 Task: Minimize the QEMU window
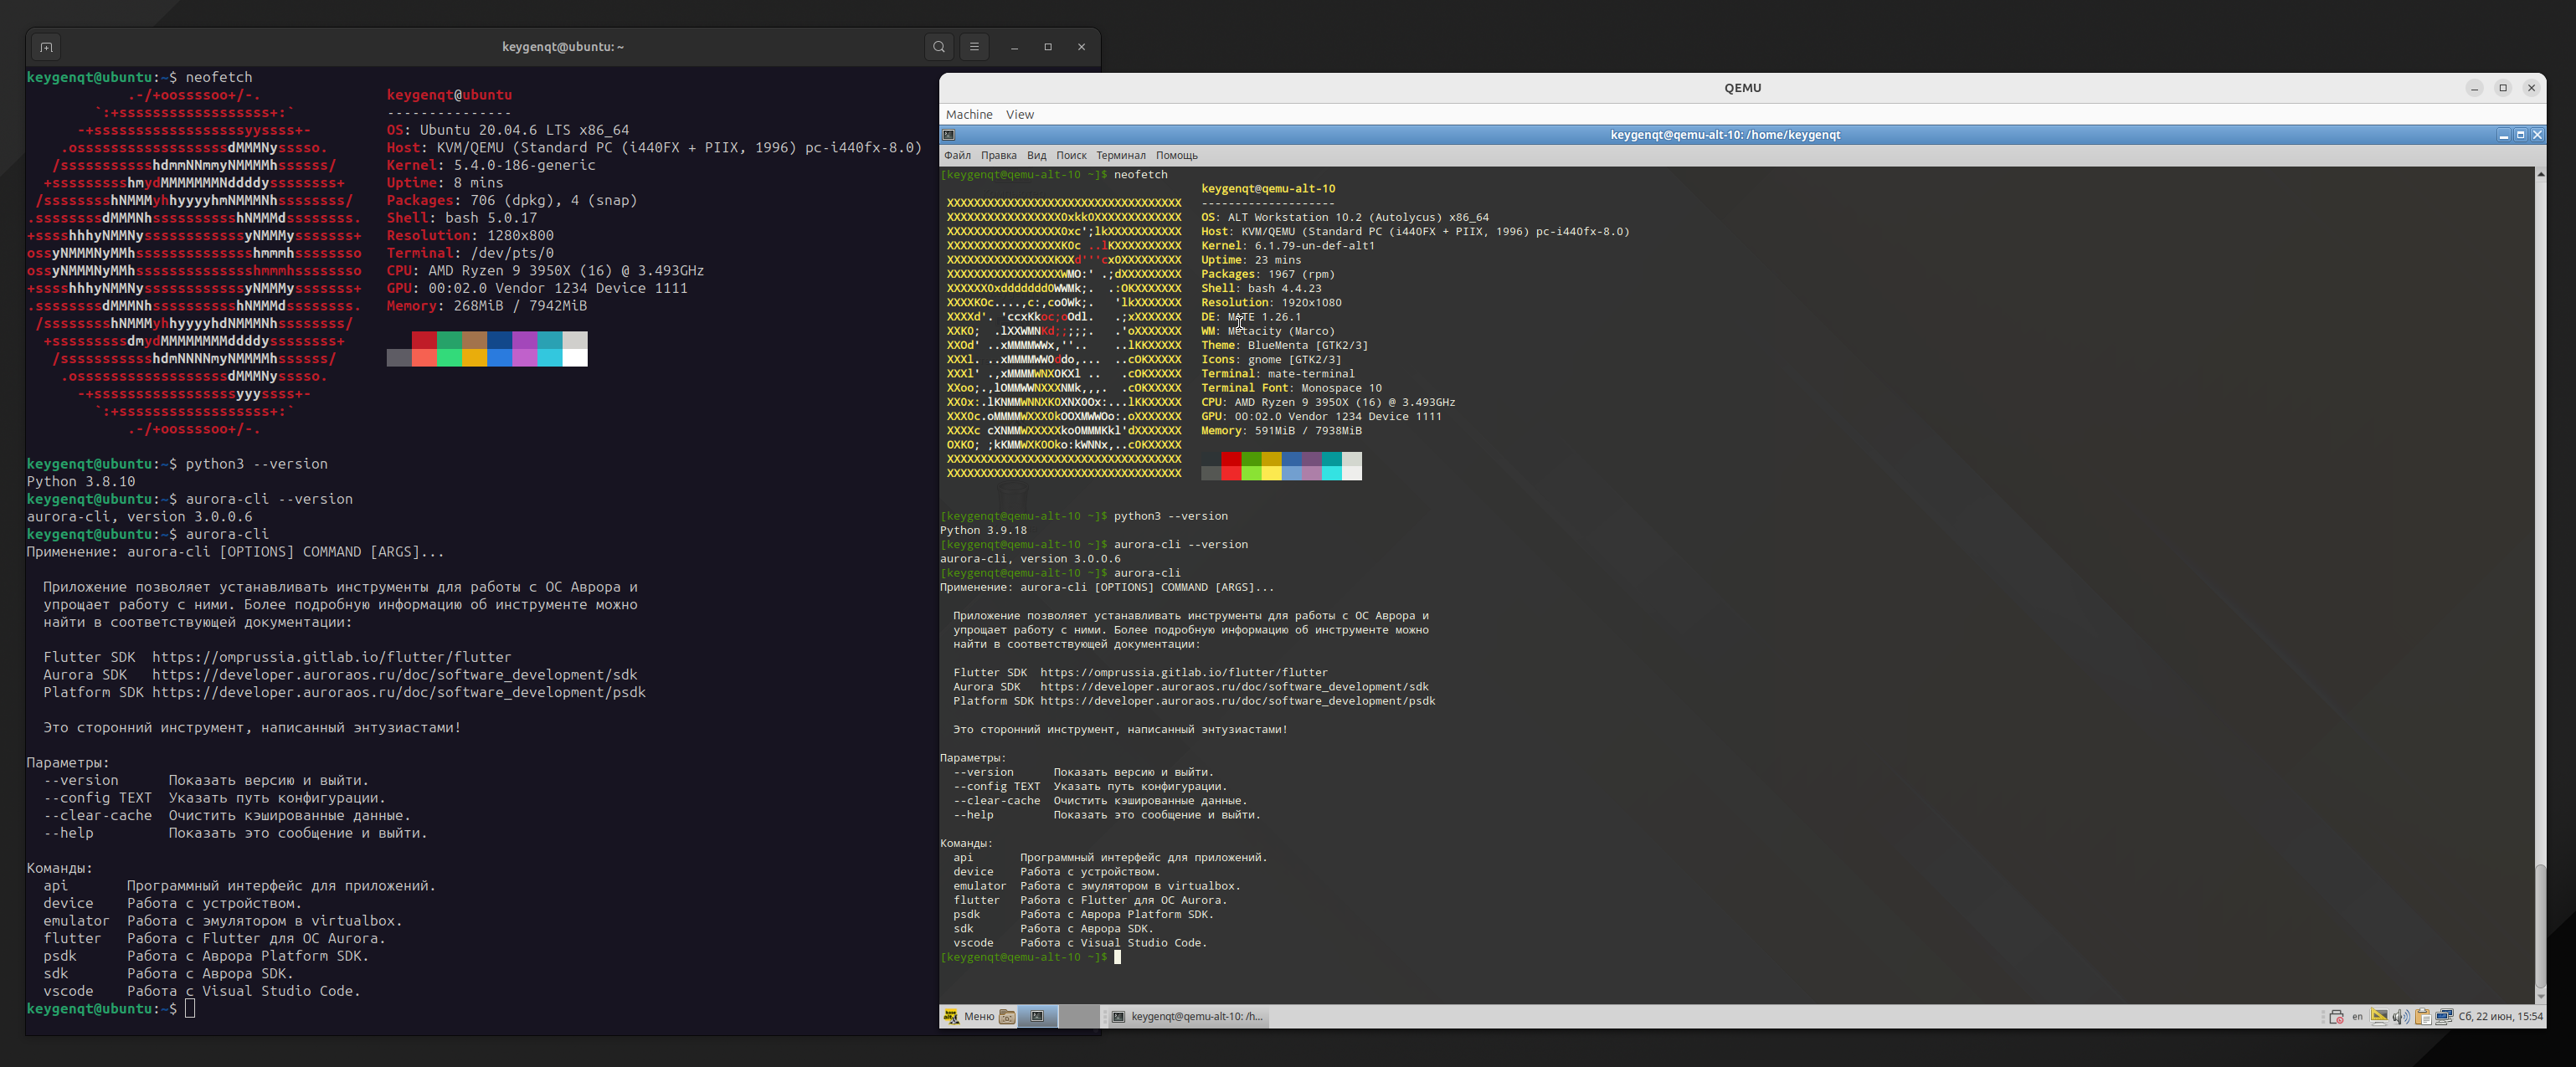tap(2474, 88)
